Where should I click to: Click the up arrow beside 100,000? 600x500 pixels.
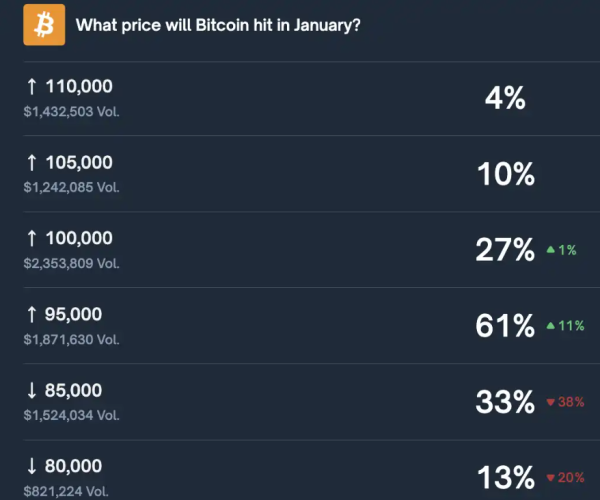(30, 239)
